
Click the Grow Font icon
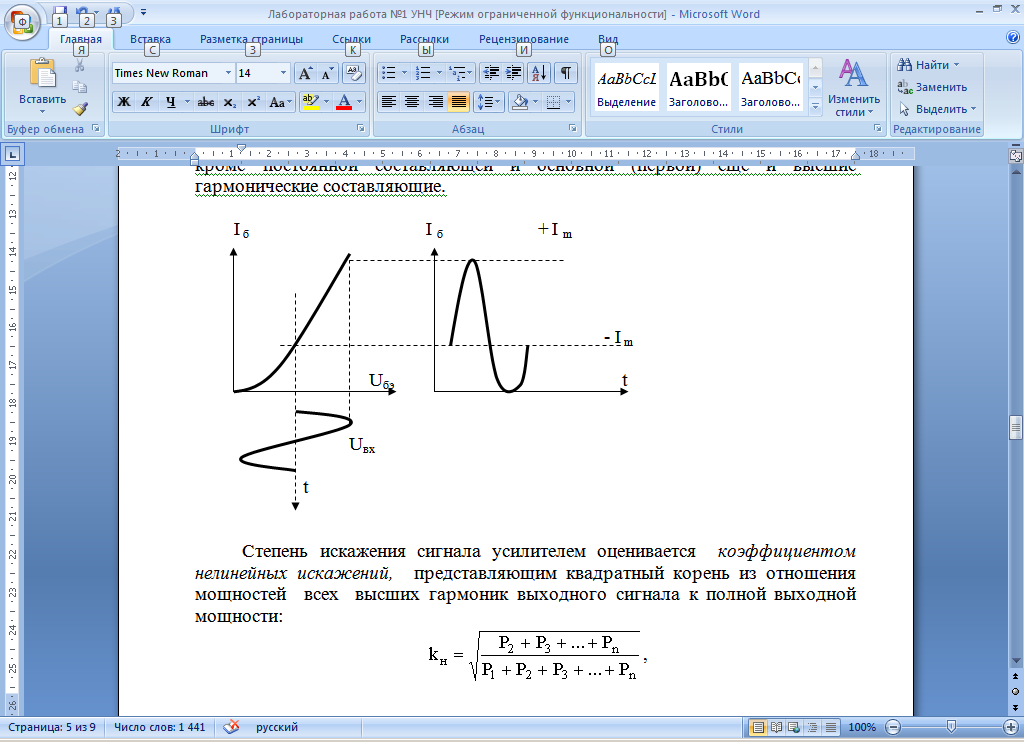point(305,73)
